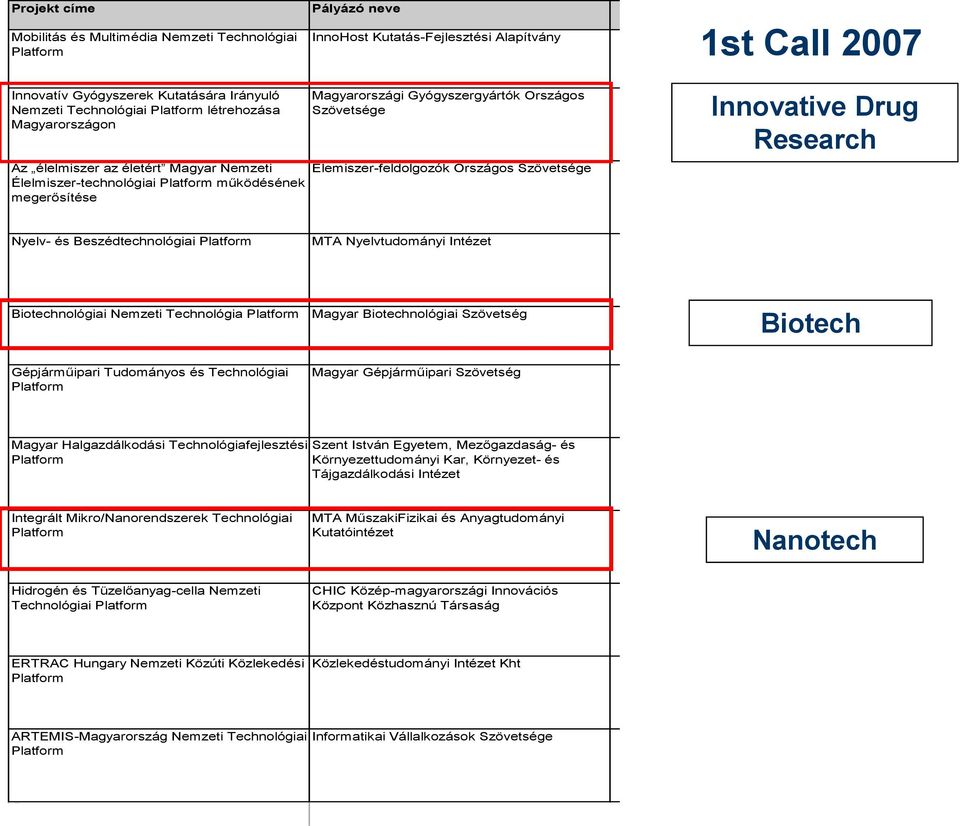This screenshot has height=826, width=960.
Task: Click the 'Nanotech' label box
Action: (x=814, y=539)
